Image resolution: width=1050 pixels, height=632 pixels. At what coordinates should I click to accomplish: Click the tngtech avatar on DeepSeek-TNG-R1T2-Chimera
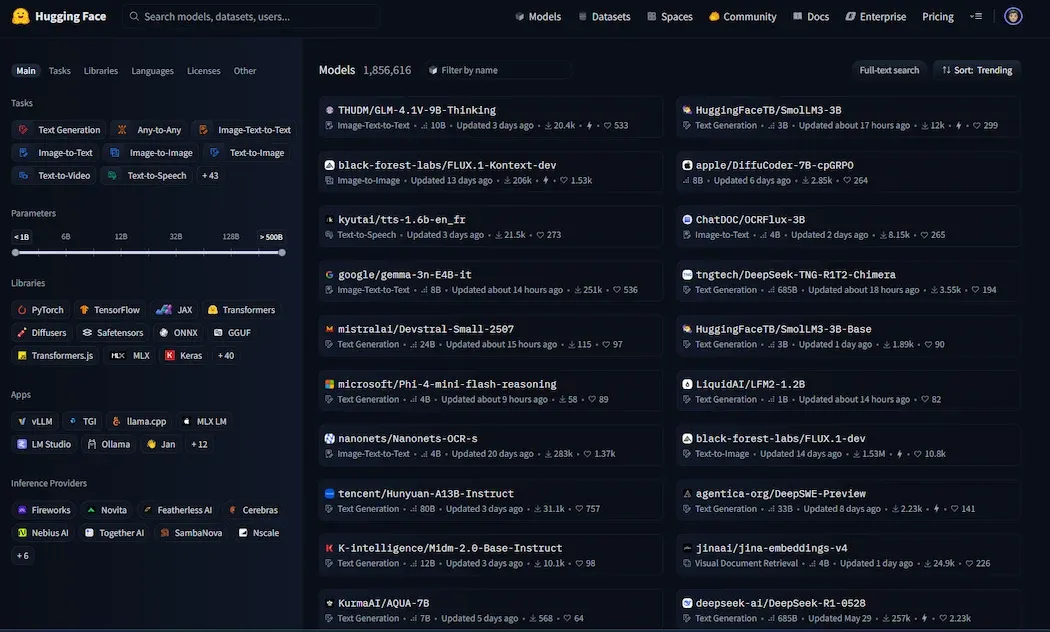click(x=687, y=274)
